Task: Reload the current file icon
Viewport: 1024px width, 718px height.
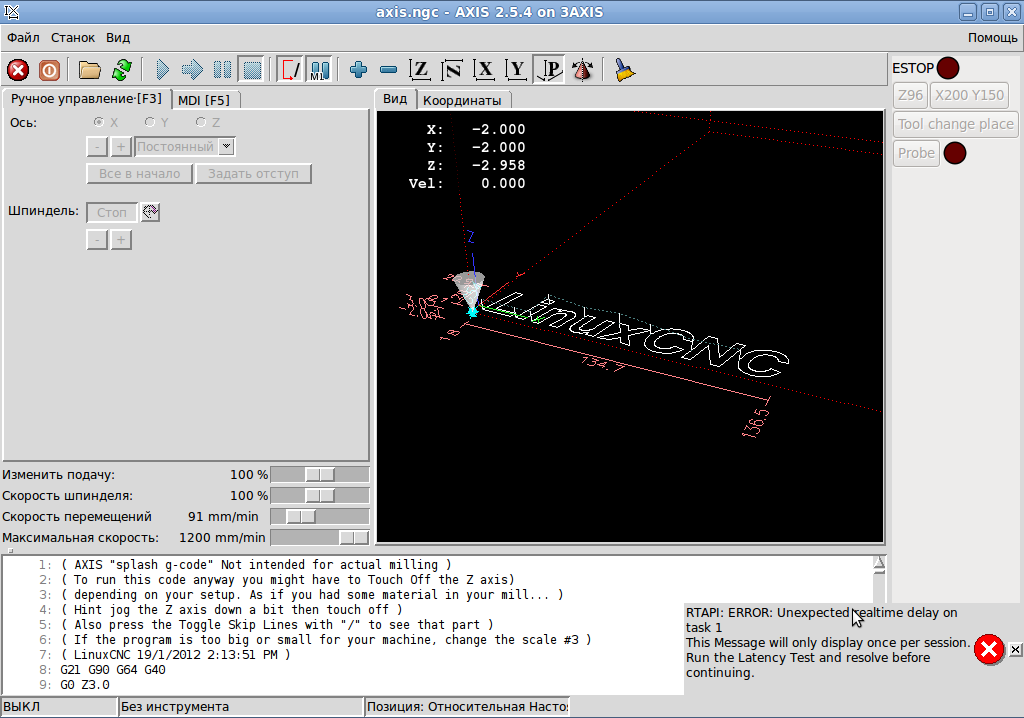Action: (121, 70)
